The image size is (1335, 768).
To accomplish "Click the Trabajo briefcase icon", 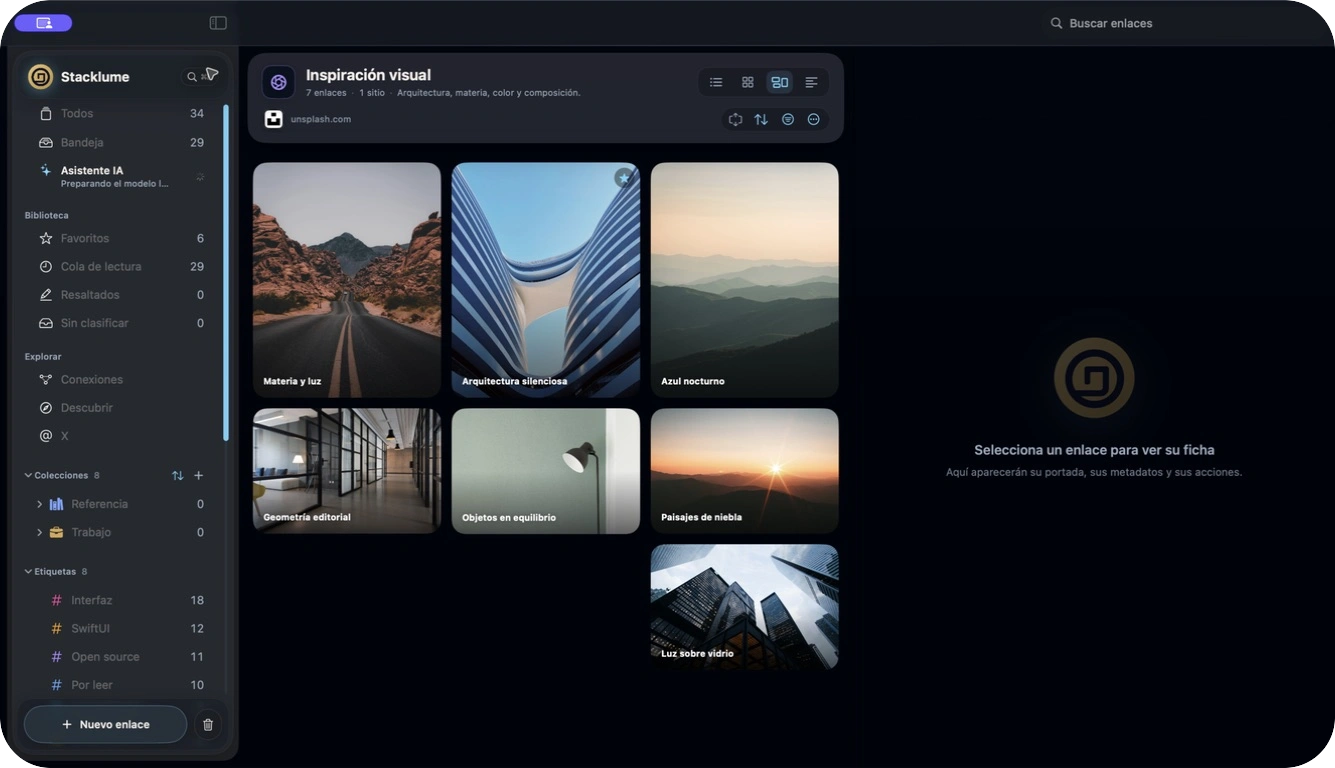I will 56,532.
